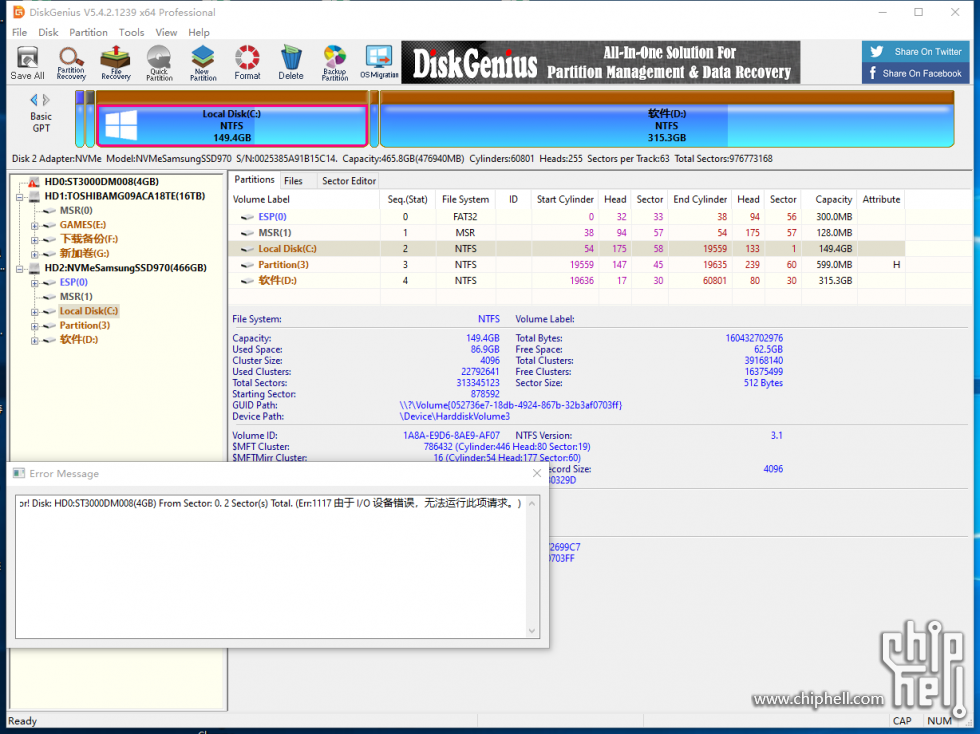Select MSR(1) under HD2 in tree
Screen dimensions: 980x734
coord(76,296)
